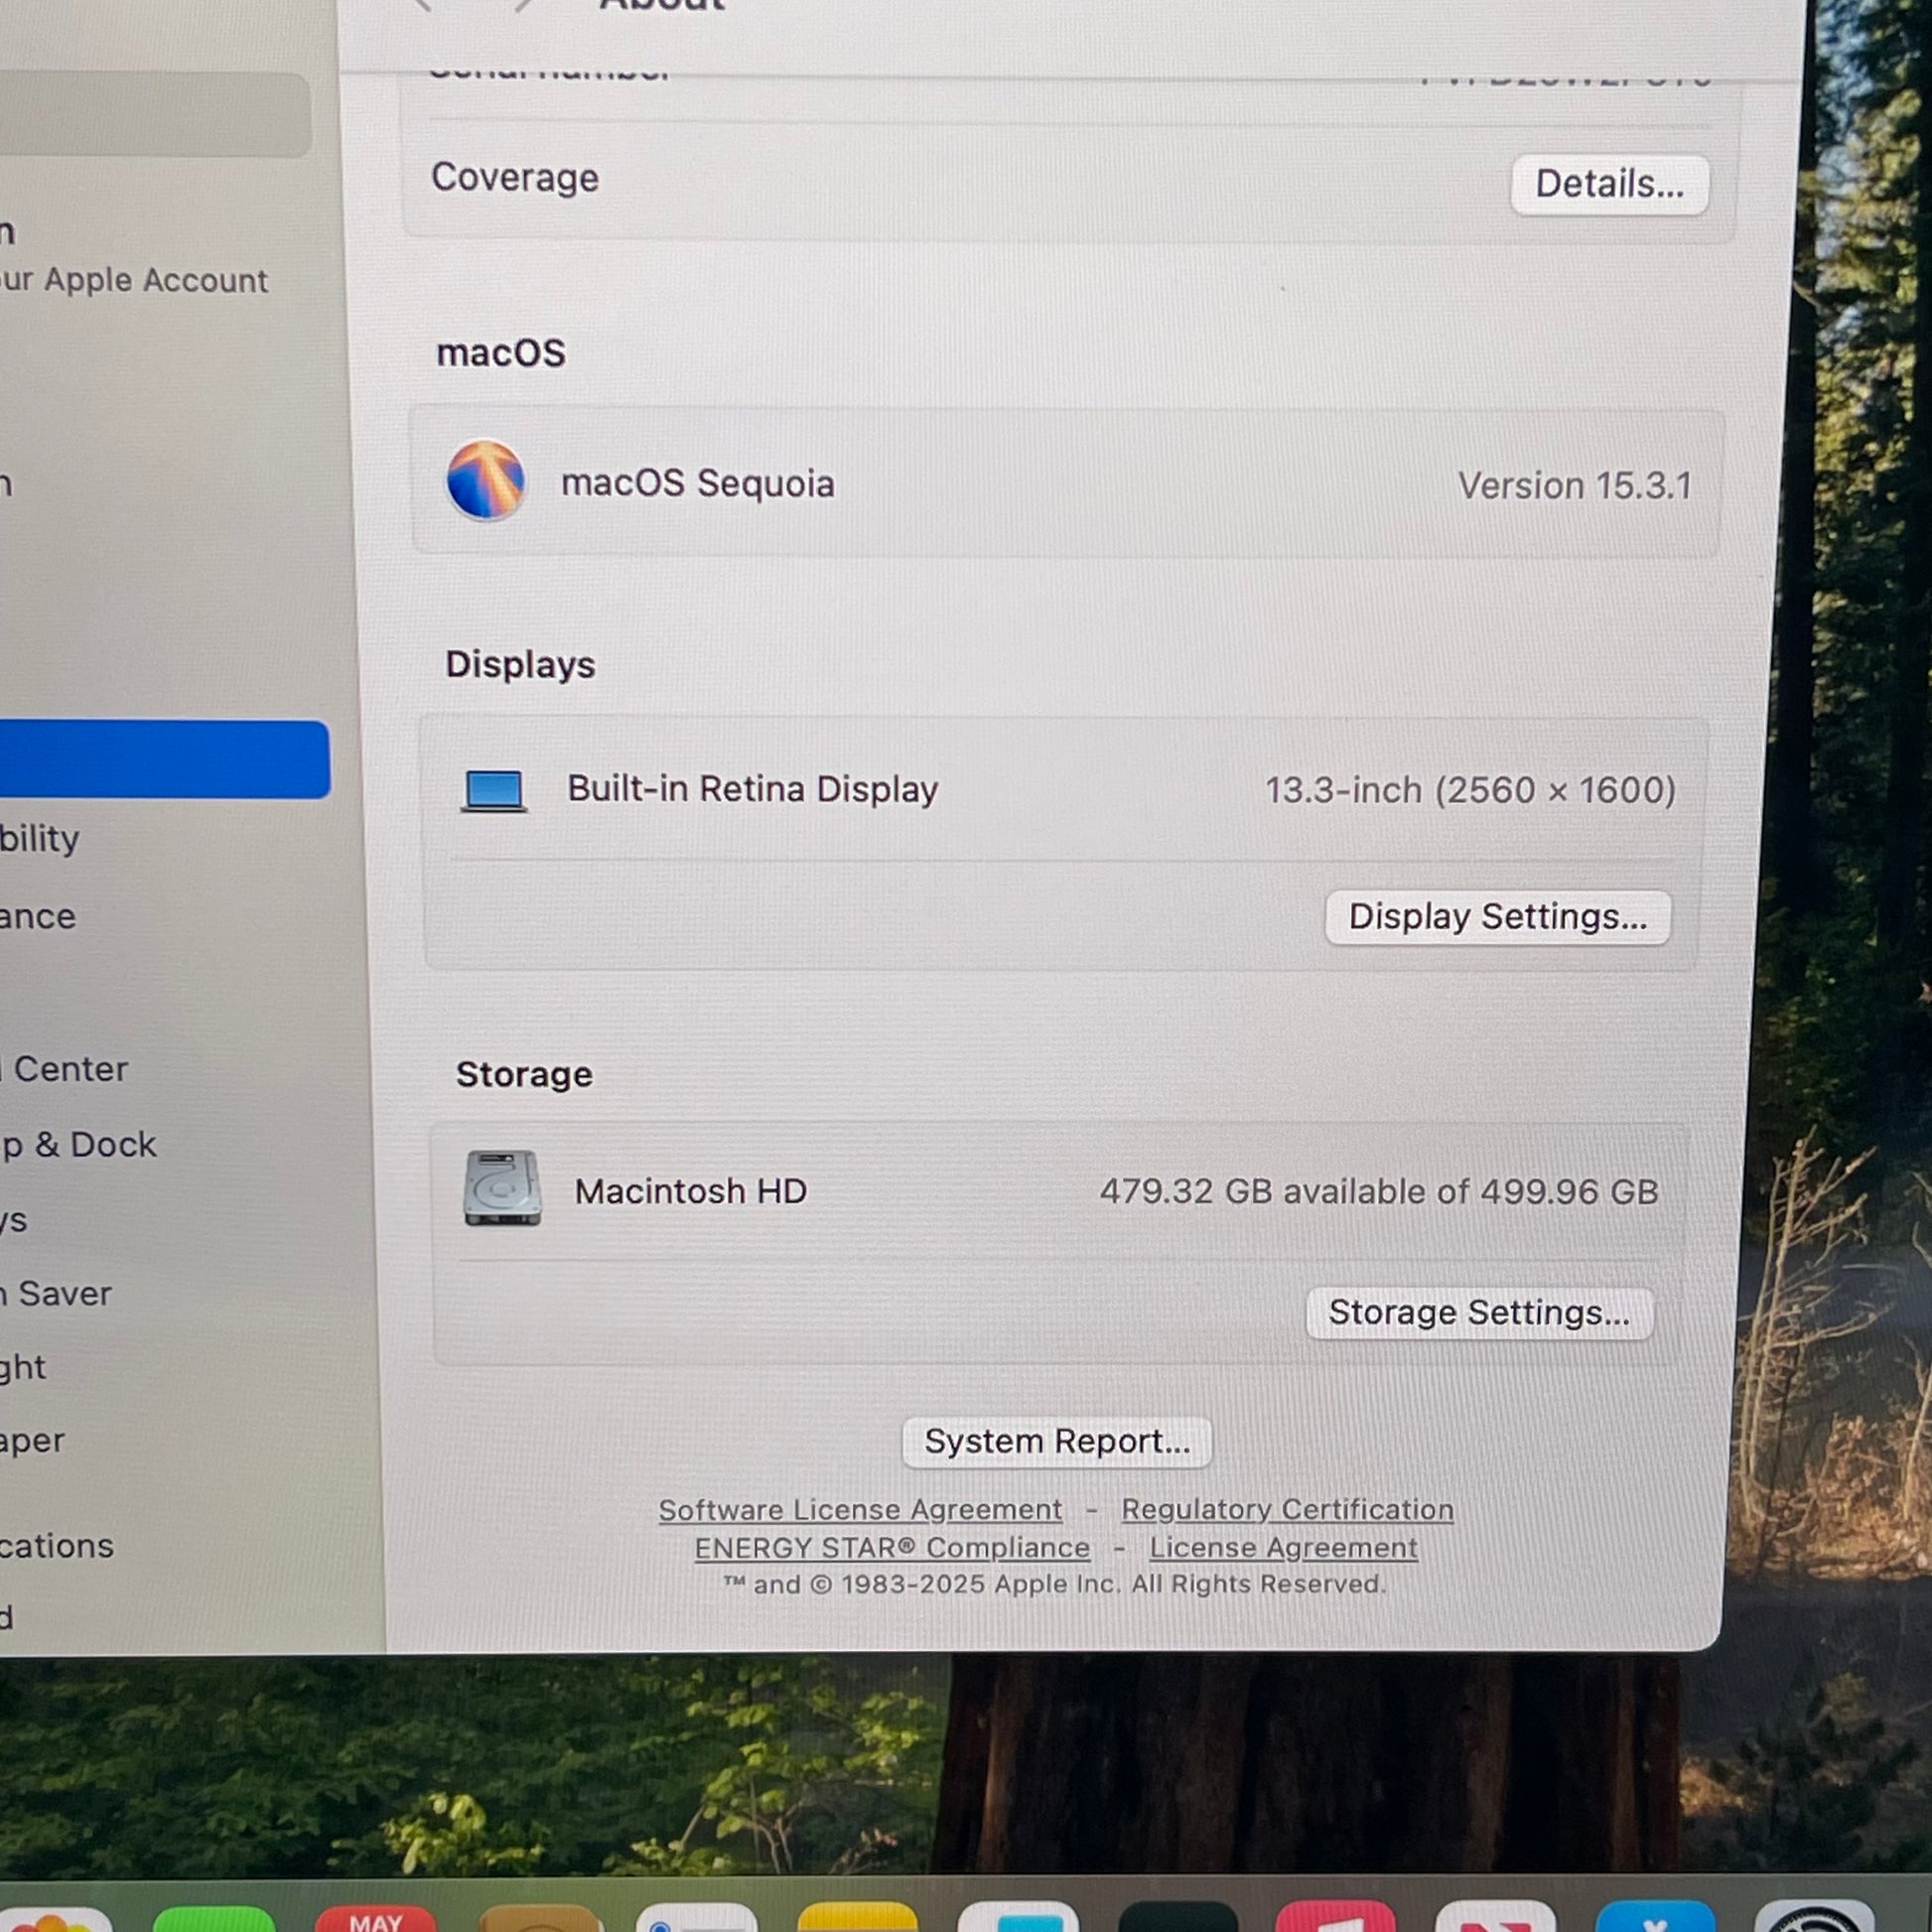Click the macOS Sequoia logo icon
Viewport: 1932px width, 1932px height.
pyautogui.click(x=485, y=481)
